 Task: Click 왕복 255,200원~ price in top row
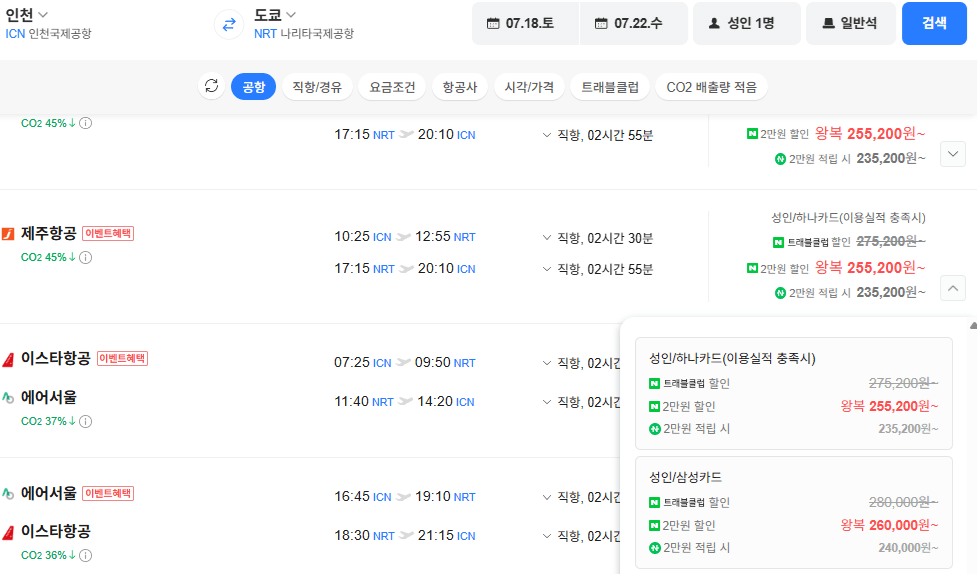(870, 134)
